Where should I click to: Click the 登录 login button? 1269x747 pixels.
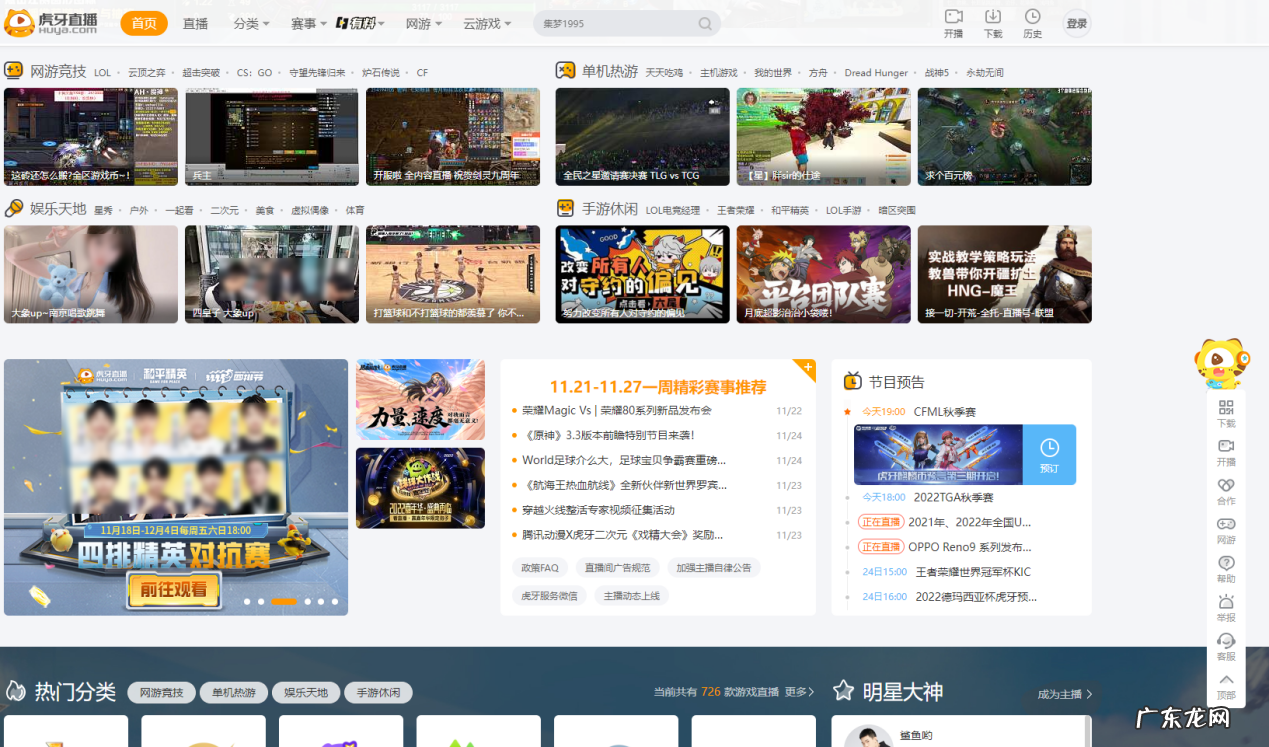tap(1076, 24)
